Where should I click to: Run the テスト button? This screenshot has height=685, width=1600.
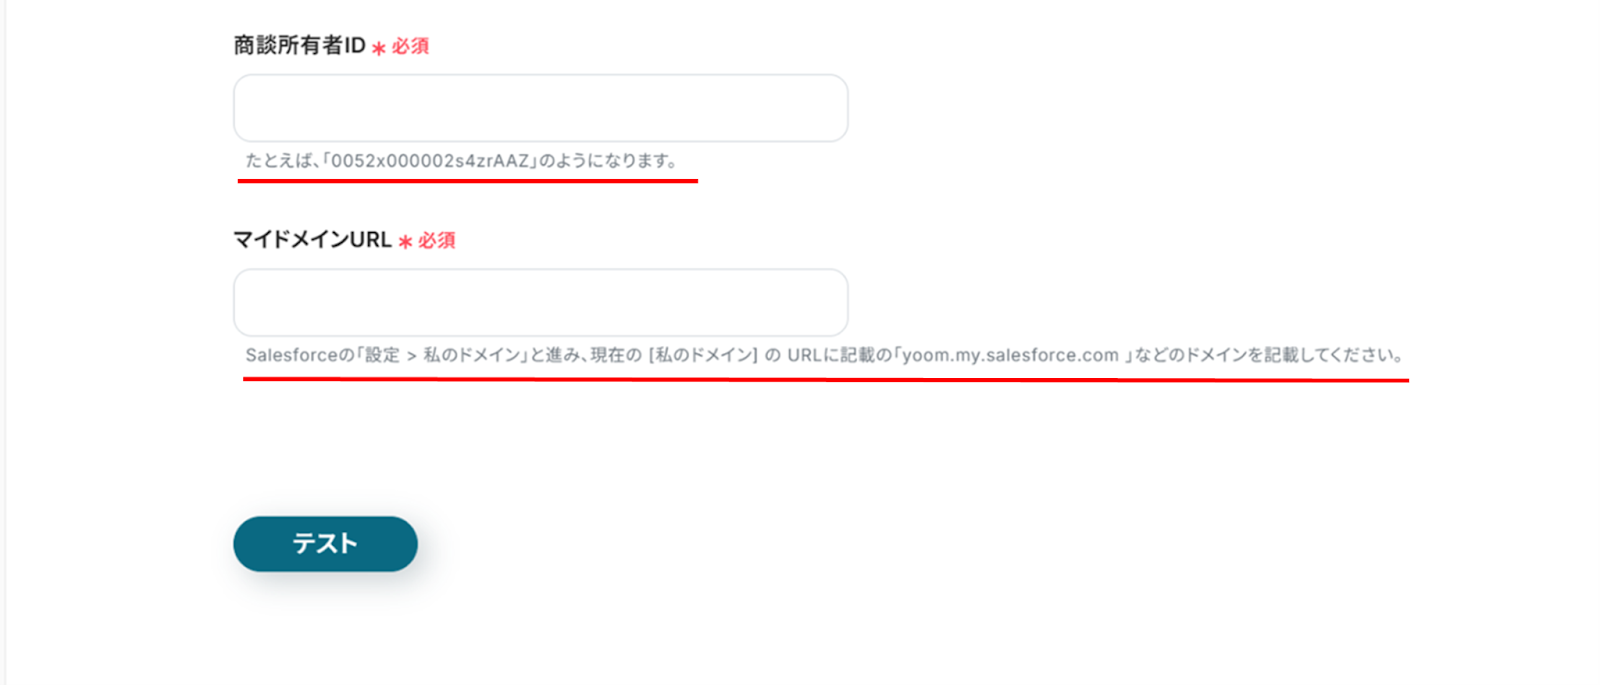pyautogui.click(x=325, y=544)
